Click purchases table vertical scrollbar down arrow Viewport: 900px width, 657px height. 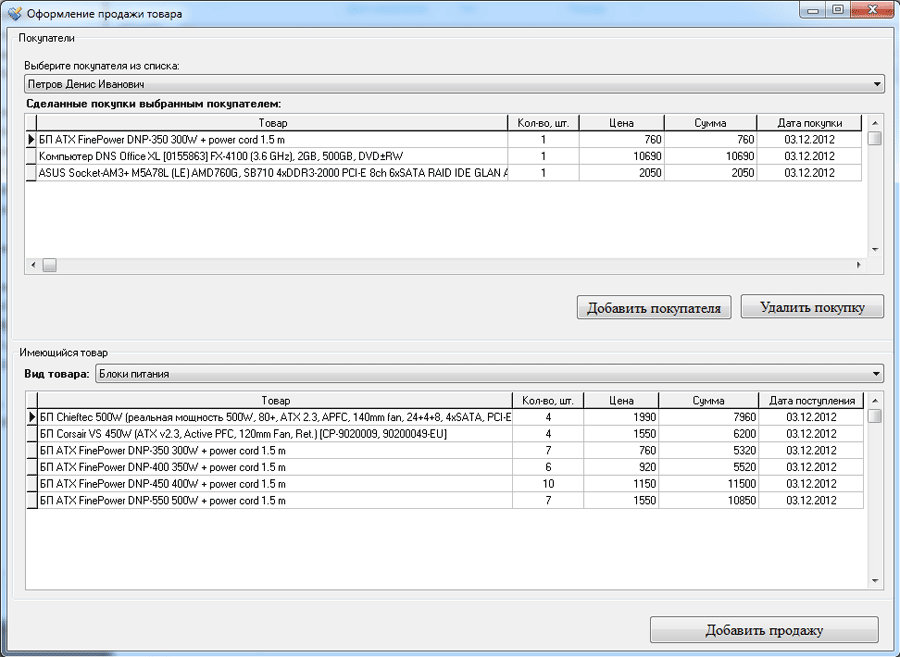(x=875, y=250)
